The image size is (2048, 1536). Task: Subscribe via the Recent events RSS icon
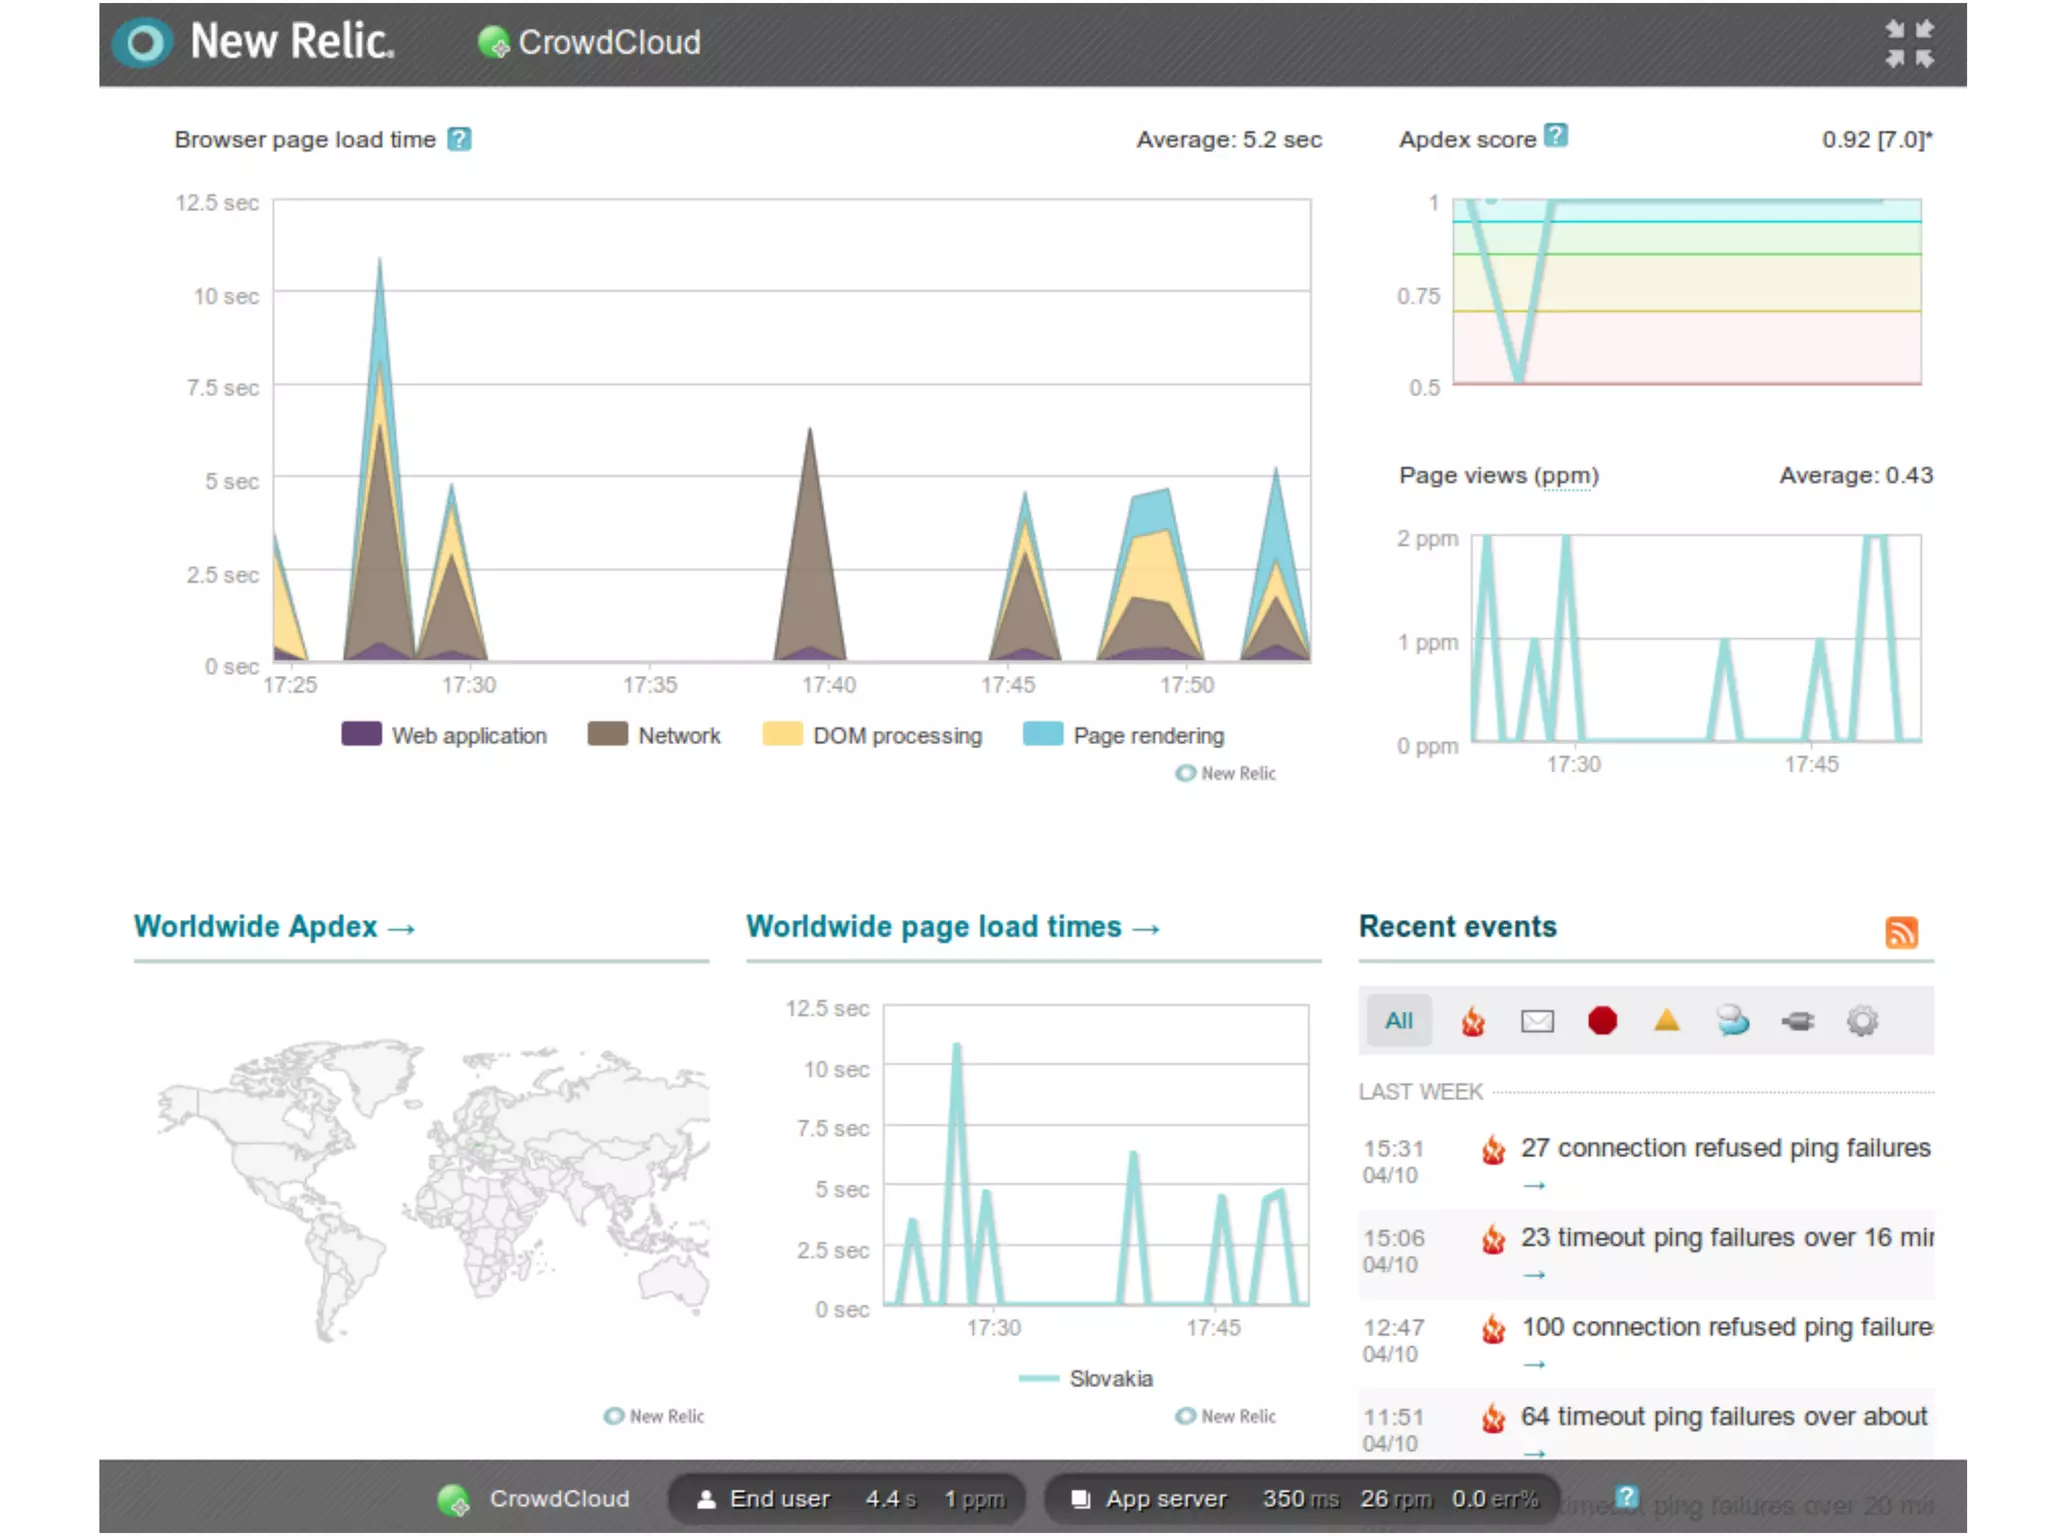pos(1900,932)
